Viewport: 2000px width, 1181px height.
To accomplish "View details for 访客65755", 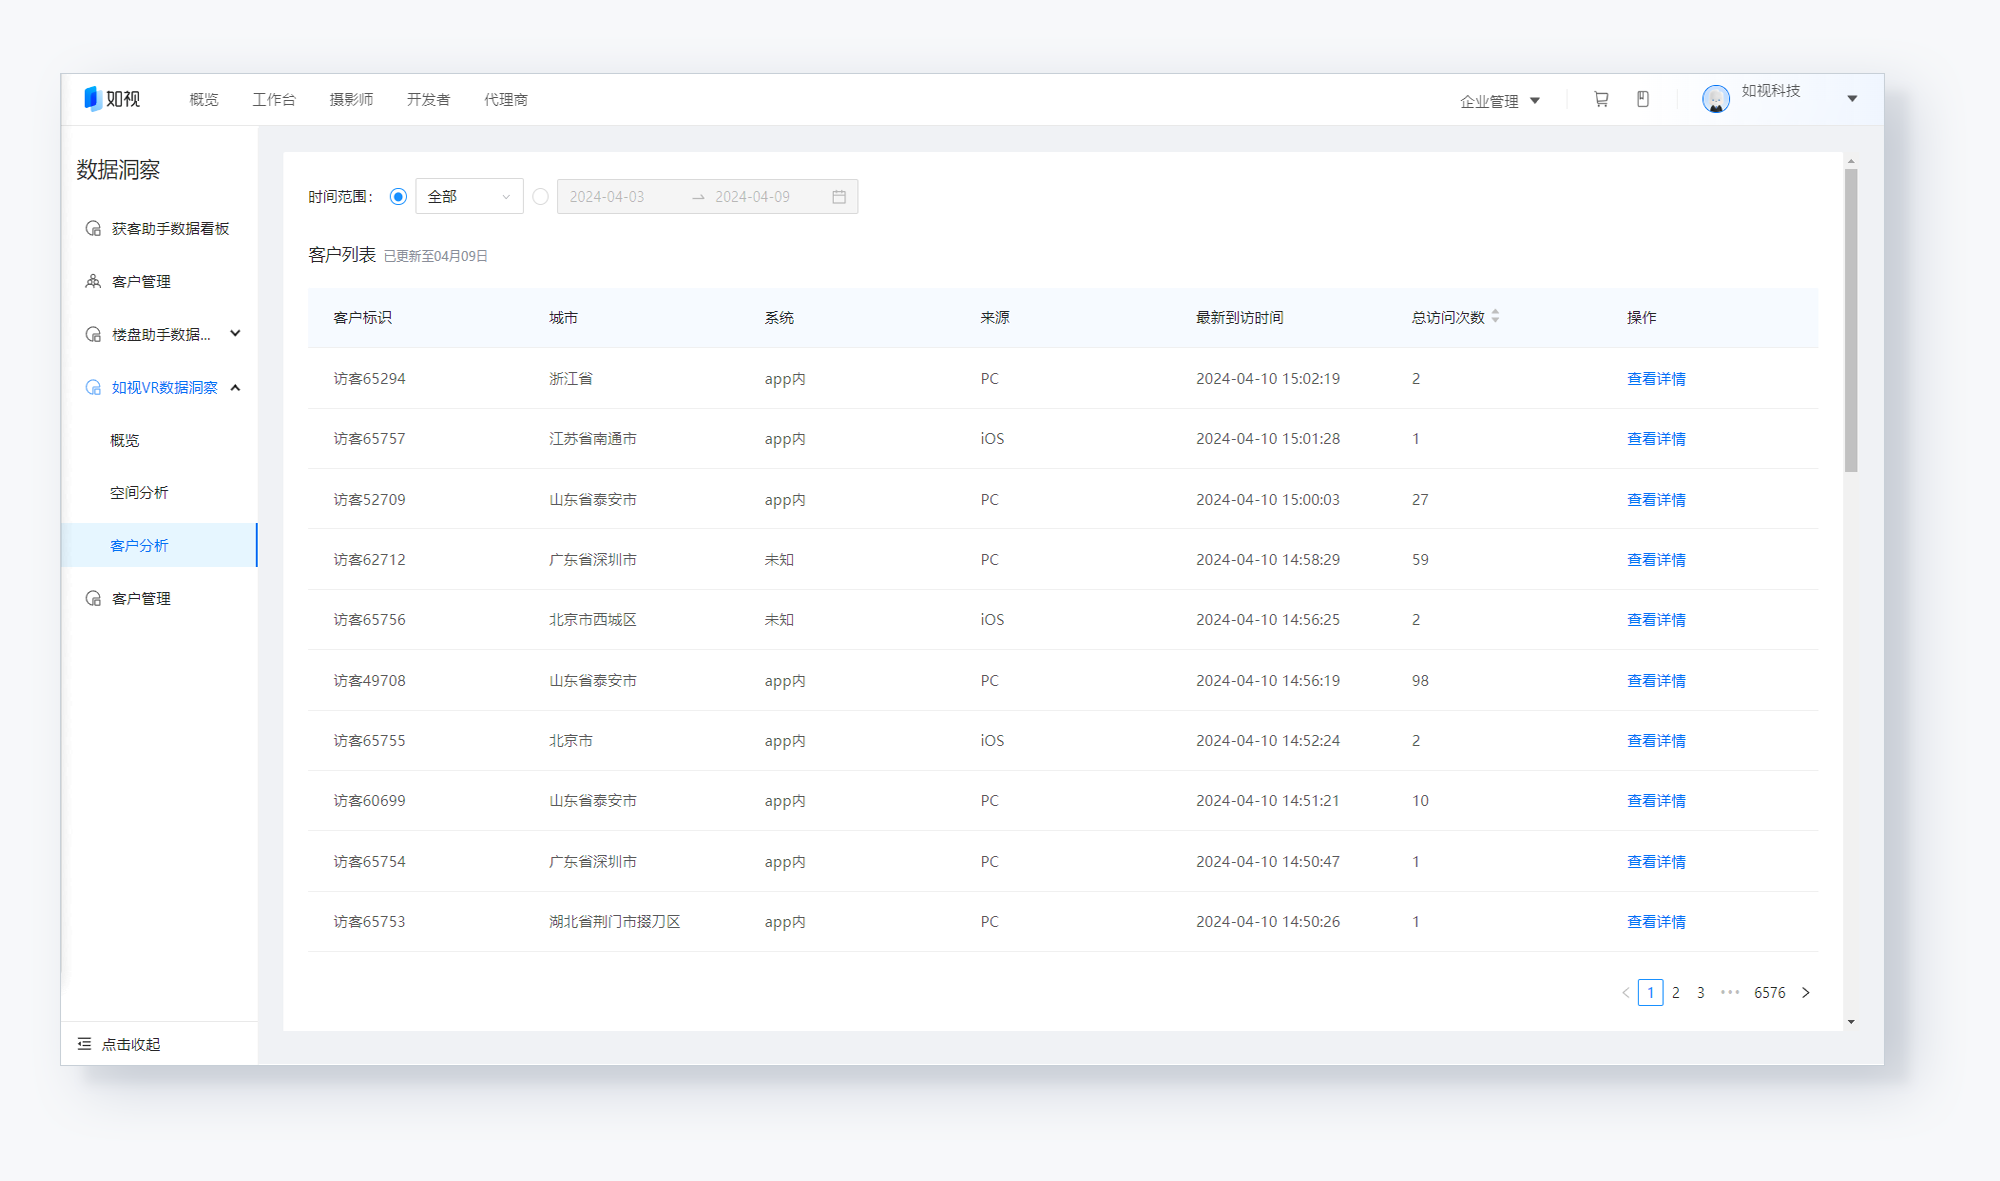I will 1656,741.
